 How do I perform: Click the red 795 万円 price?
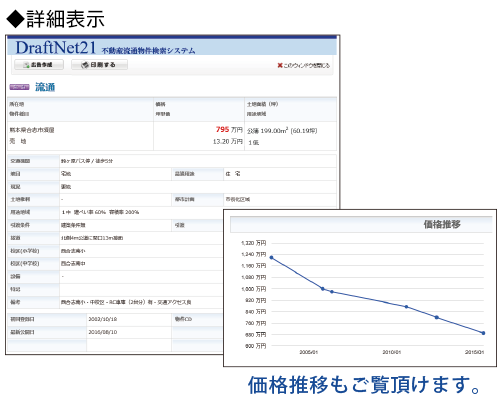pyautogui.click(x=229, y=130)
